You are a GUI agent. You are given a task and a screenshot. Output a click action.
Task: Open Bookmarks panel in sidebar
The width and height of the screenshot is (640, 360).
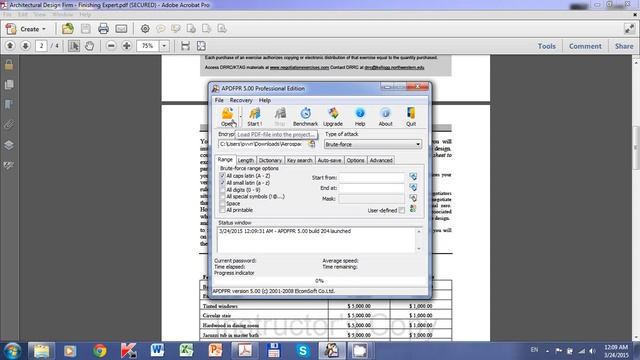(9, 104)
